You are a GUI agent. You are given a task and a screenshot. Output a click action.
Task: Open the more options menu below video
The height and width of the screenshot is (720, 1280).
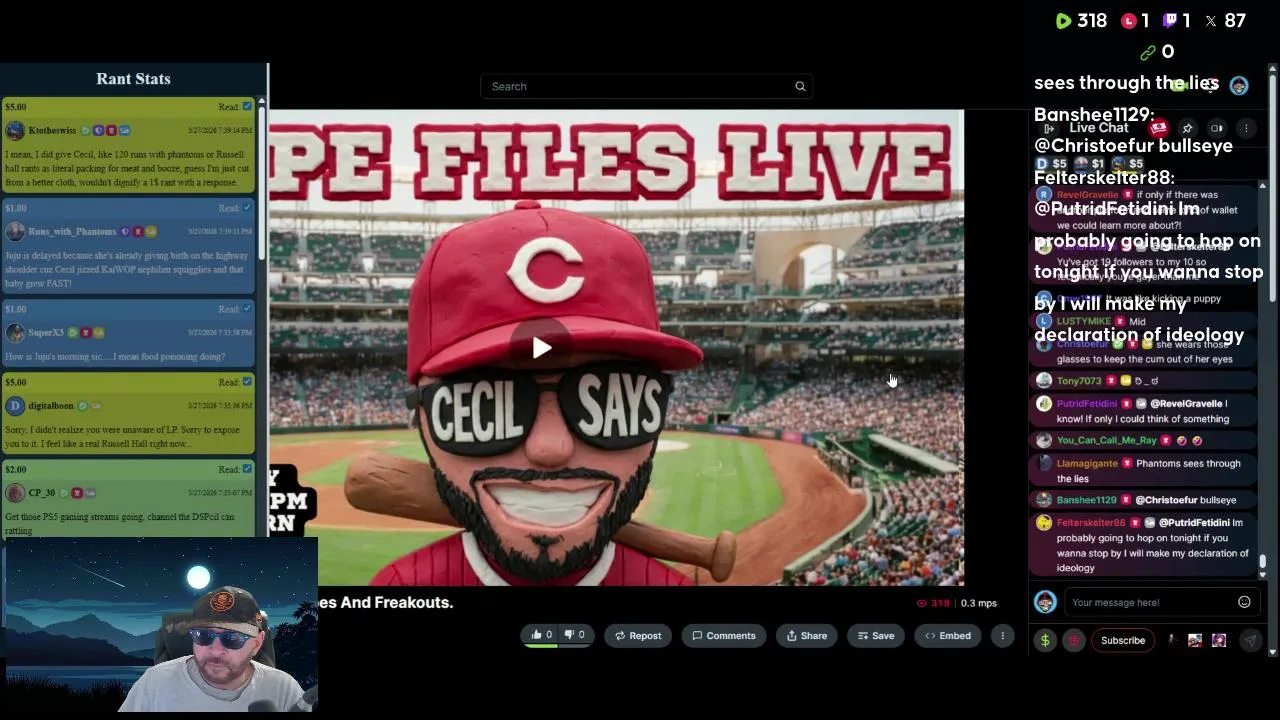pos(1002,636)
